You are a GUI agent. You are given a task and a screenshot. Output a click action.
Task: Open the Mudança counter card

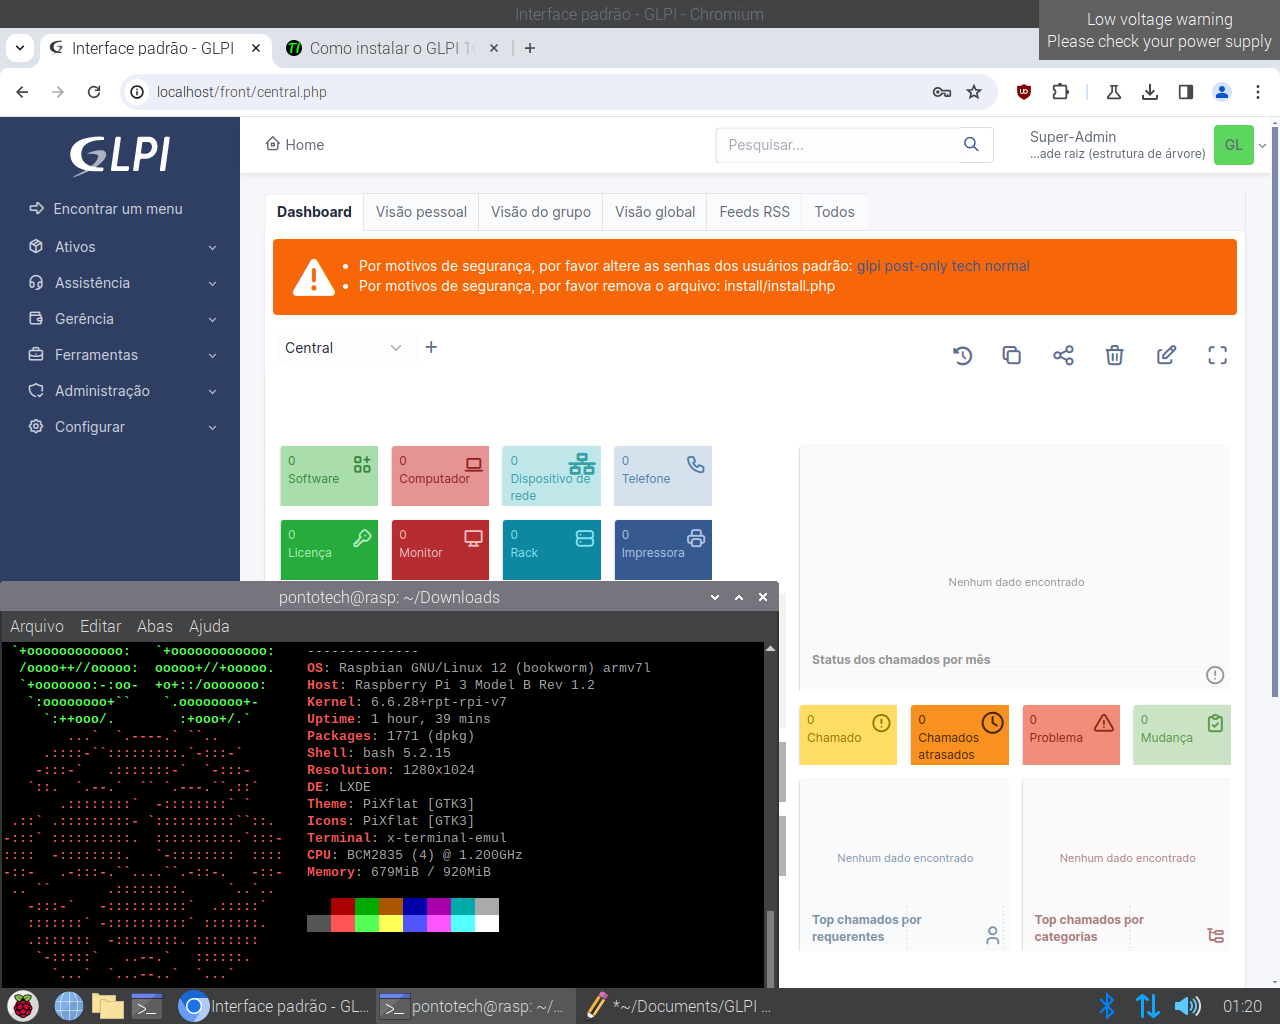pos(1182,735)
